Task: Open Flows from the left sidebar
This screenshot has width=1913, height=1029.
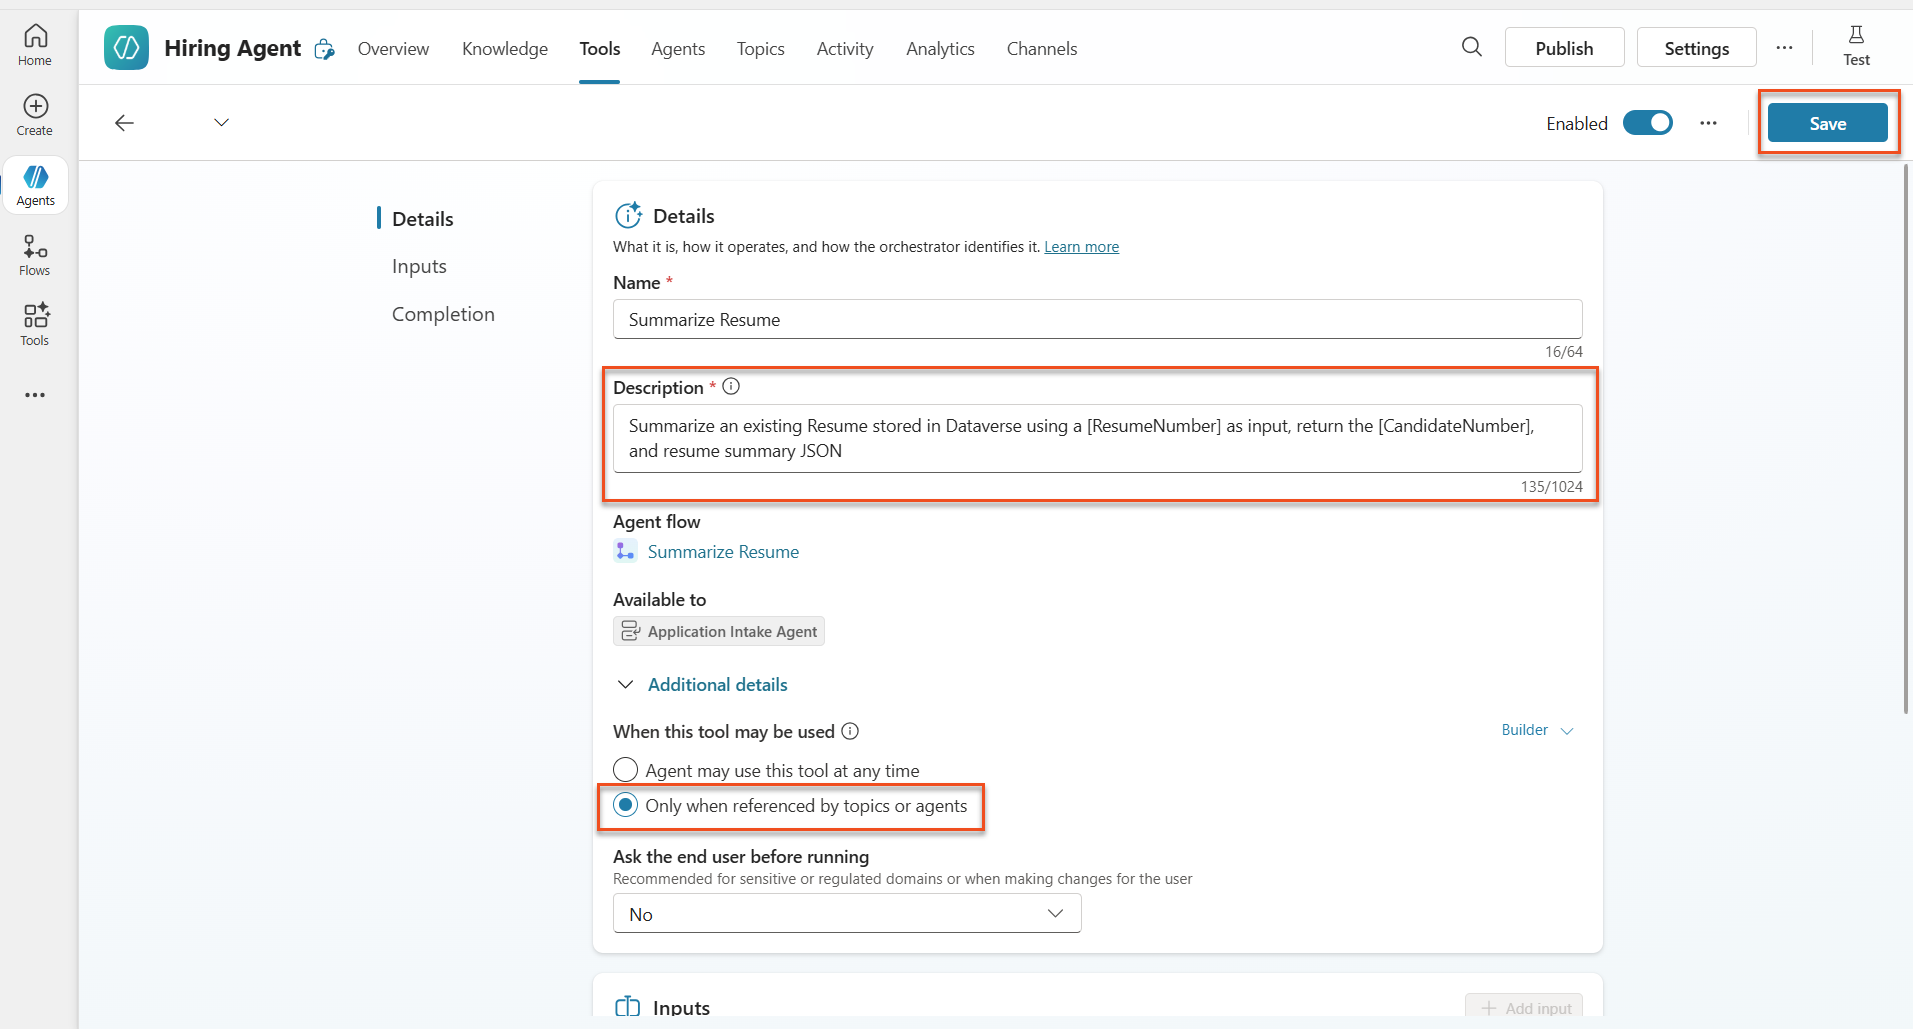Action: point(35,254)
